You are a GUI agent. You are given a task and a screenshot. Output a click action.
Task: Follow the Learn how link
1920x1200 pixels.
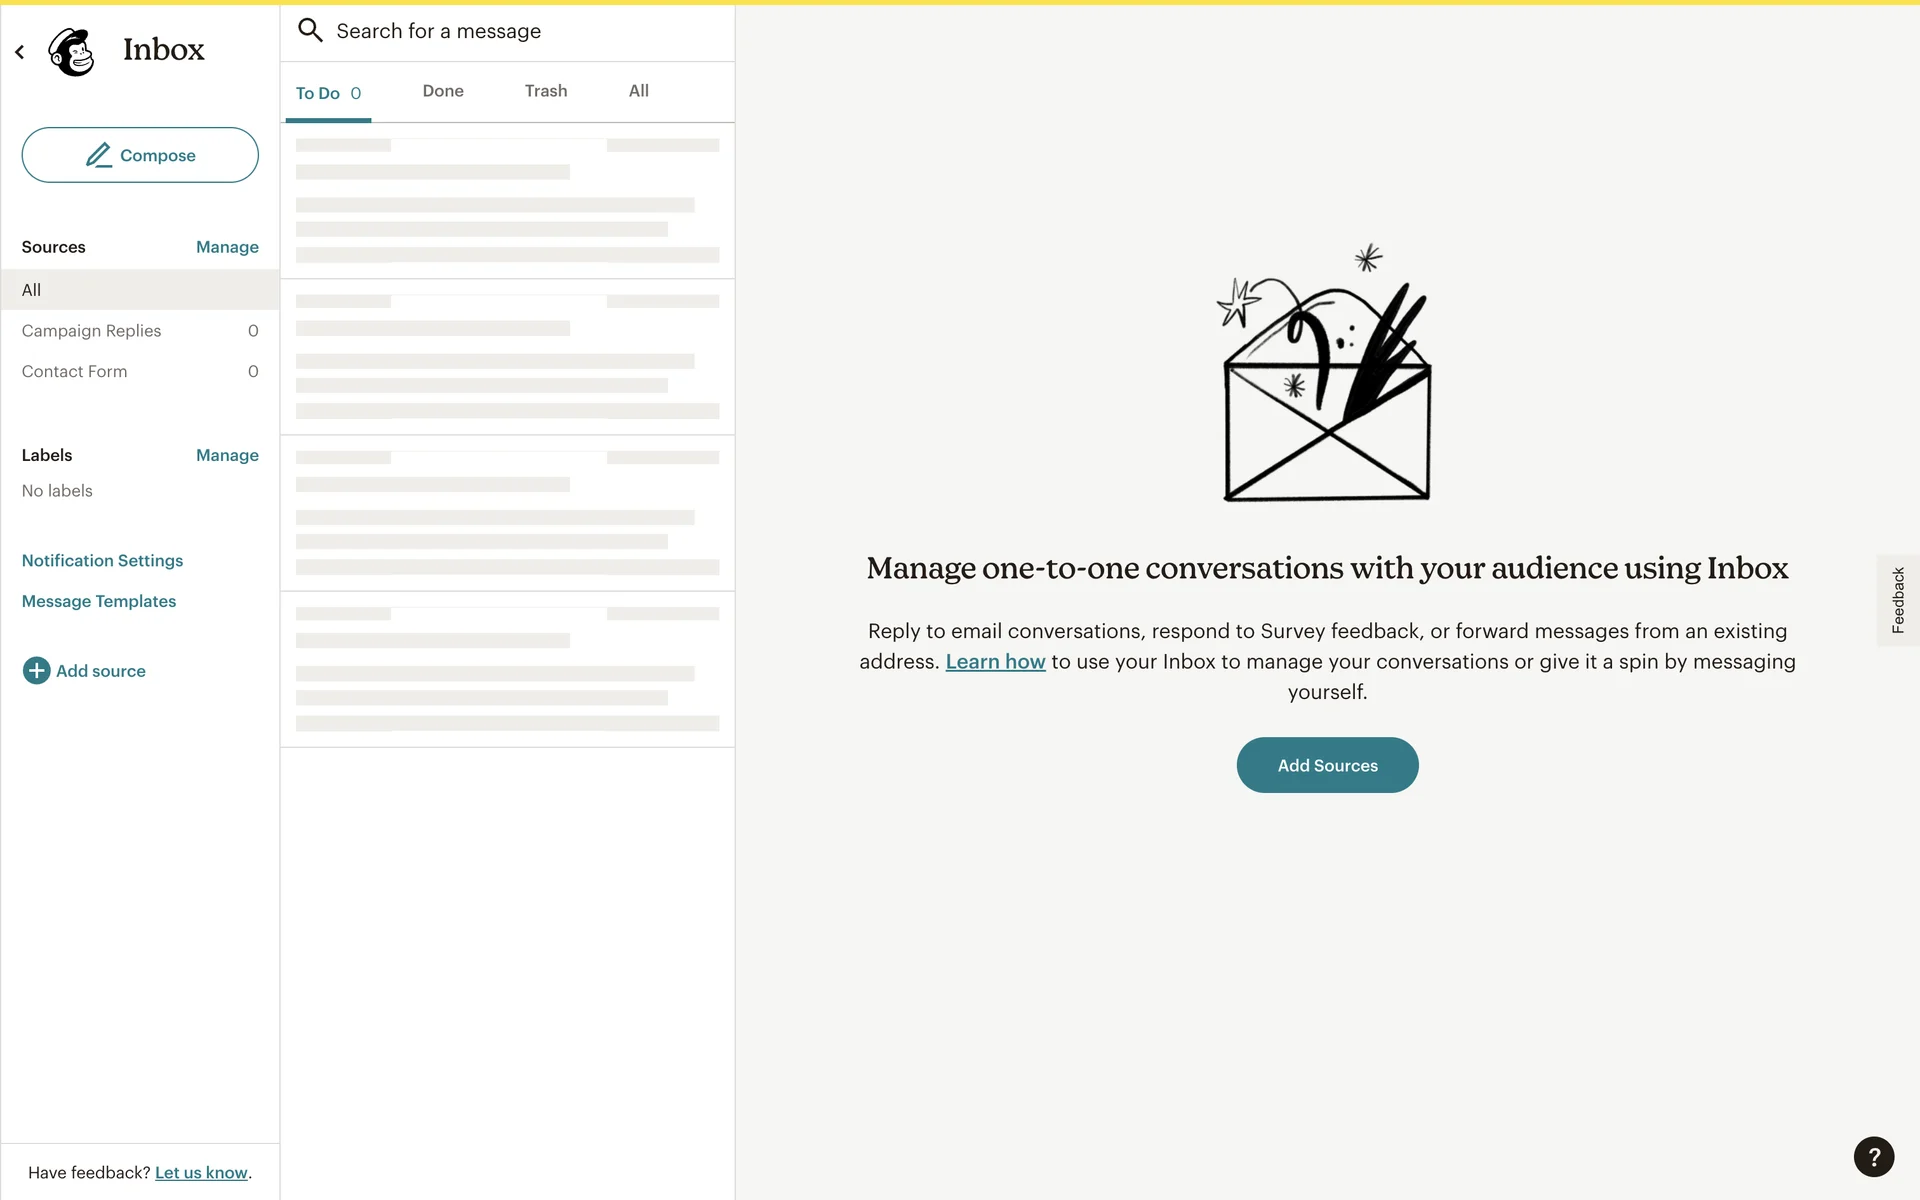995,662
